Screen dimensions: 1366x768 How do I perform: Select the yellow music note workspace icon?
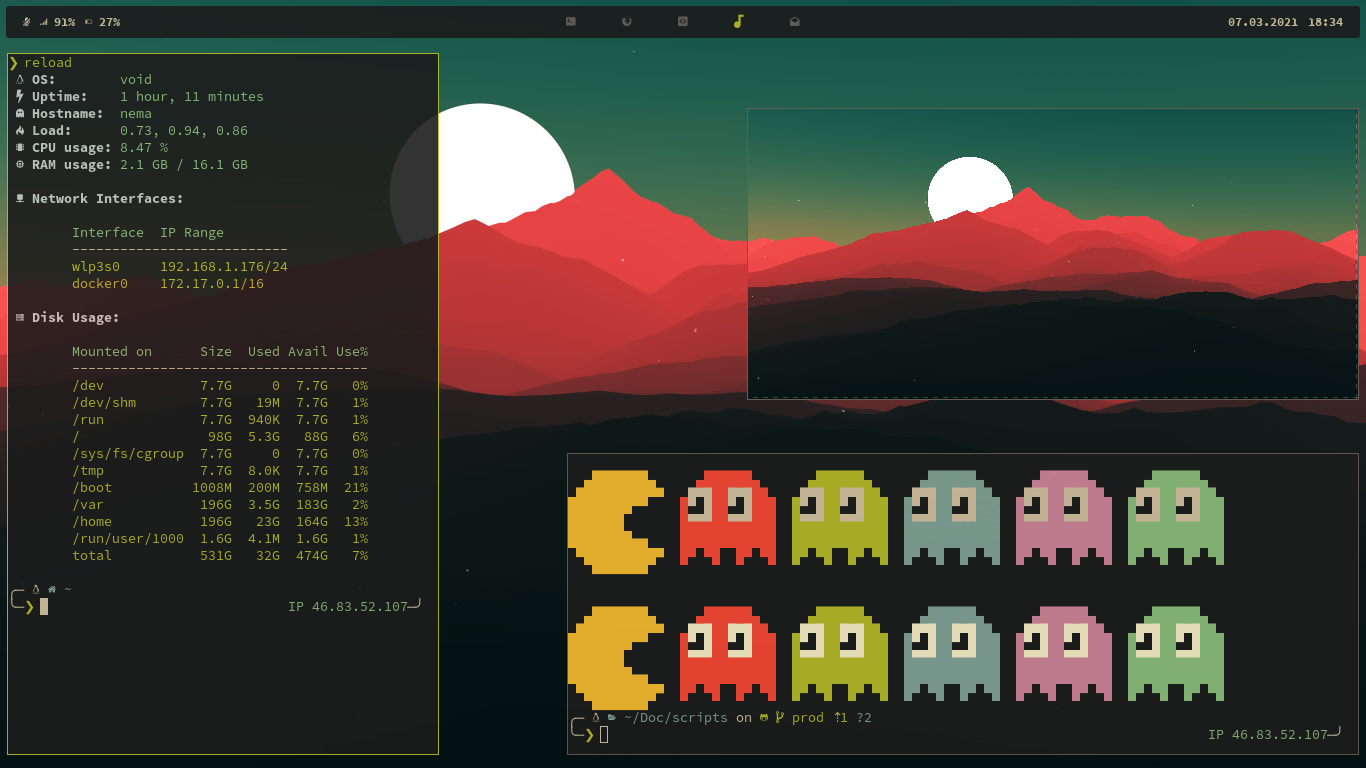739,21
